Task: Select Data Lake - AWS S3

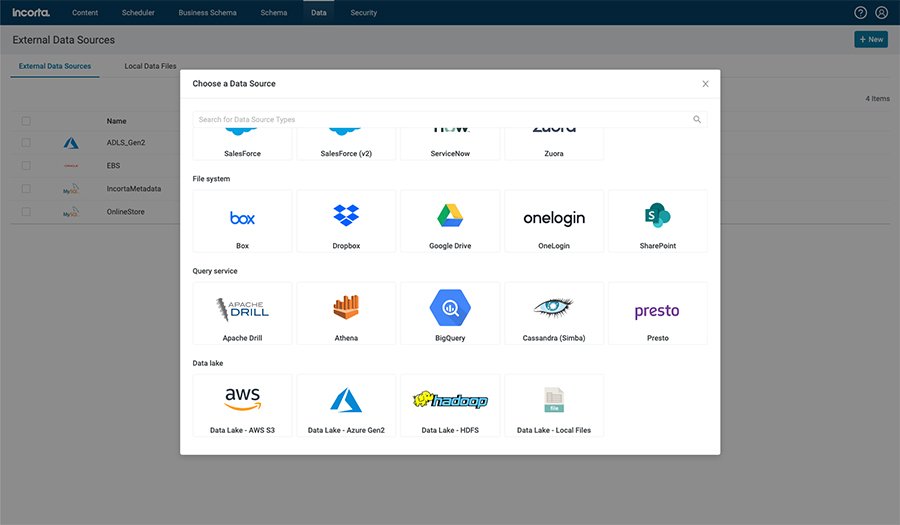Action: [242, 405]
